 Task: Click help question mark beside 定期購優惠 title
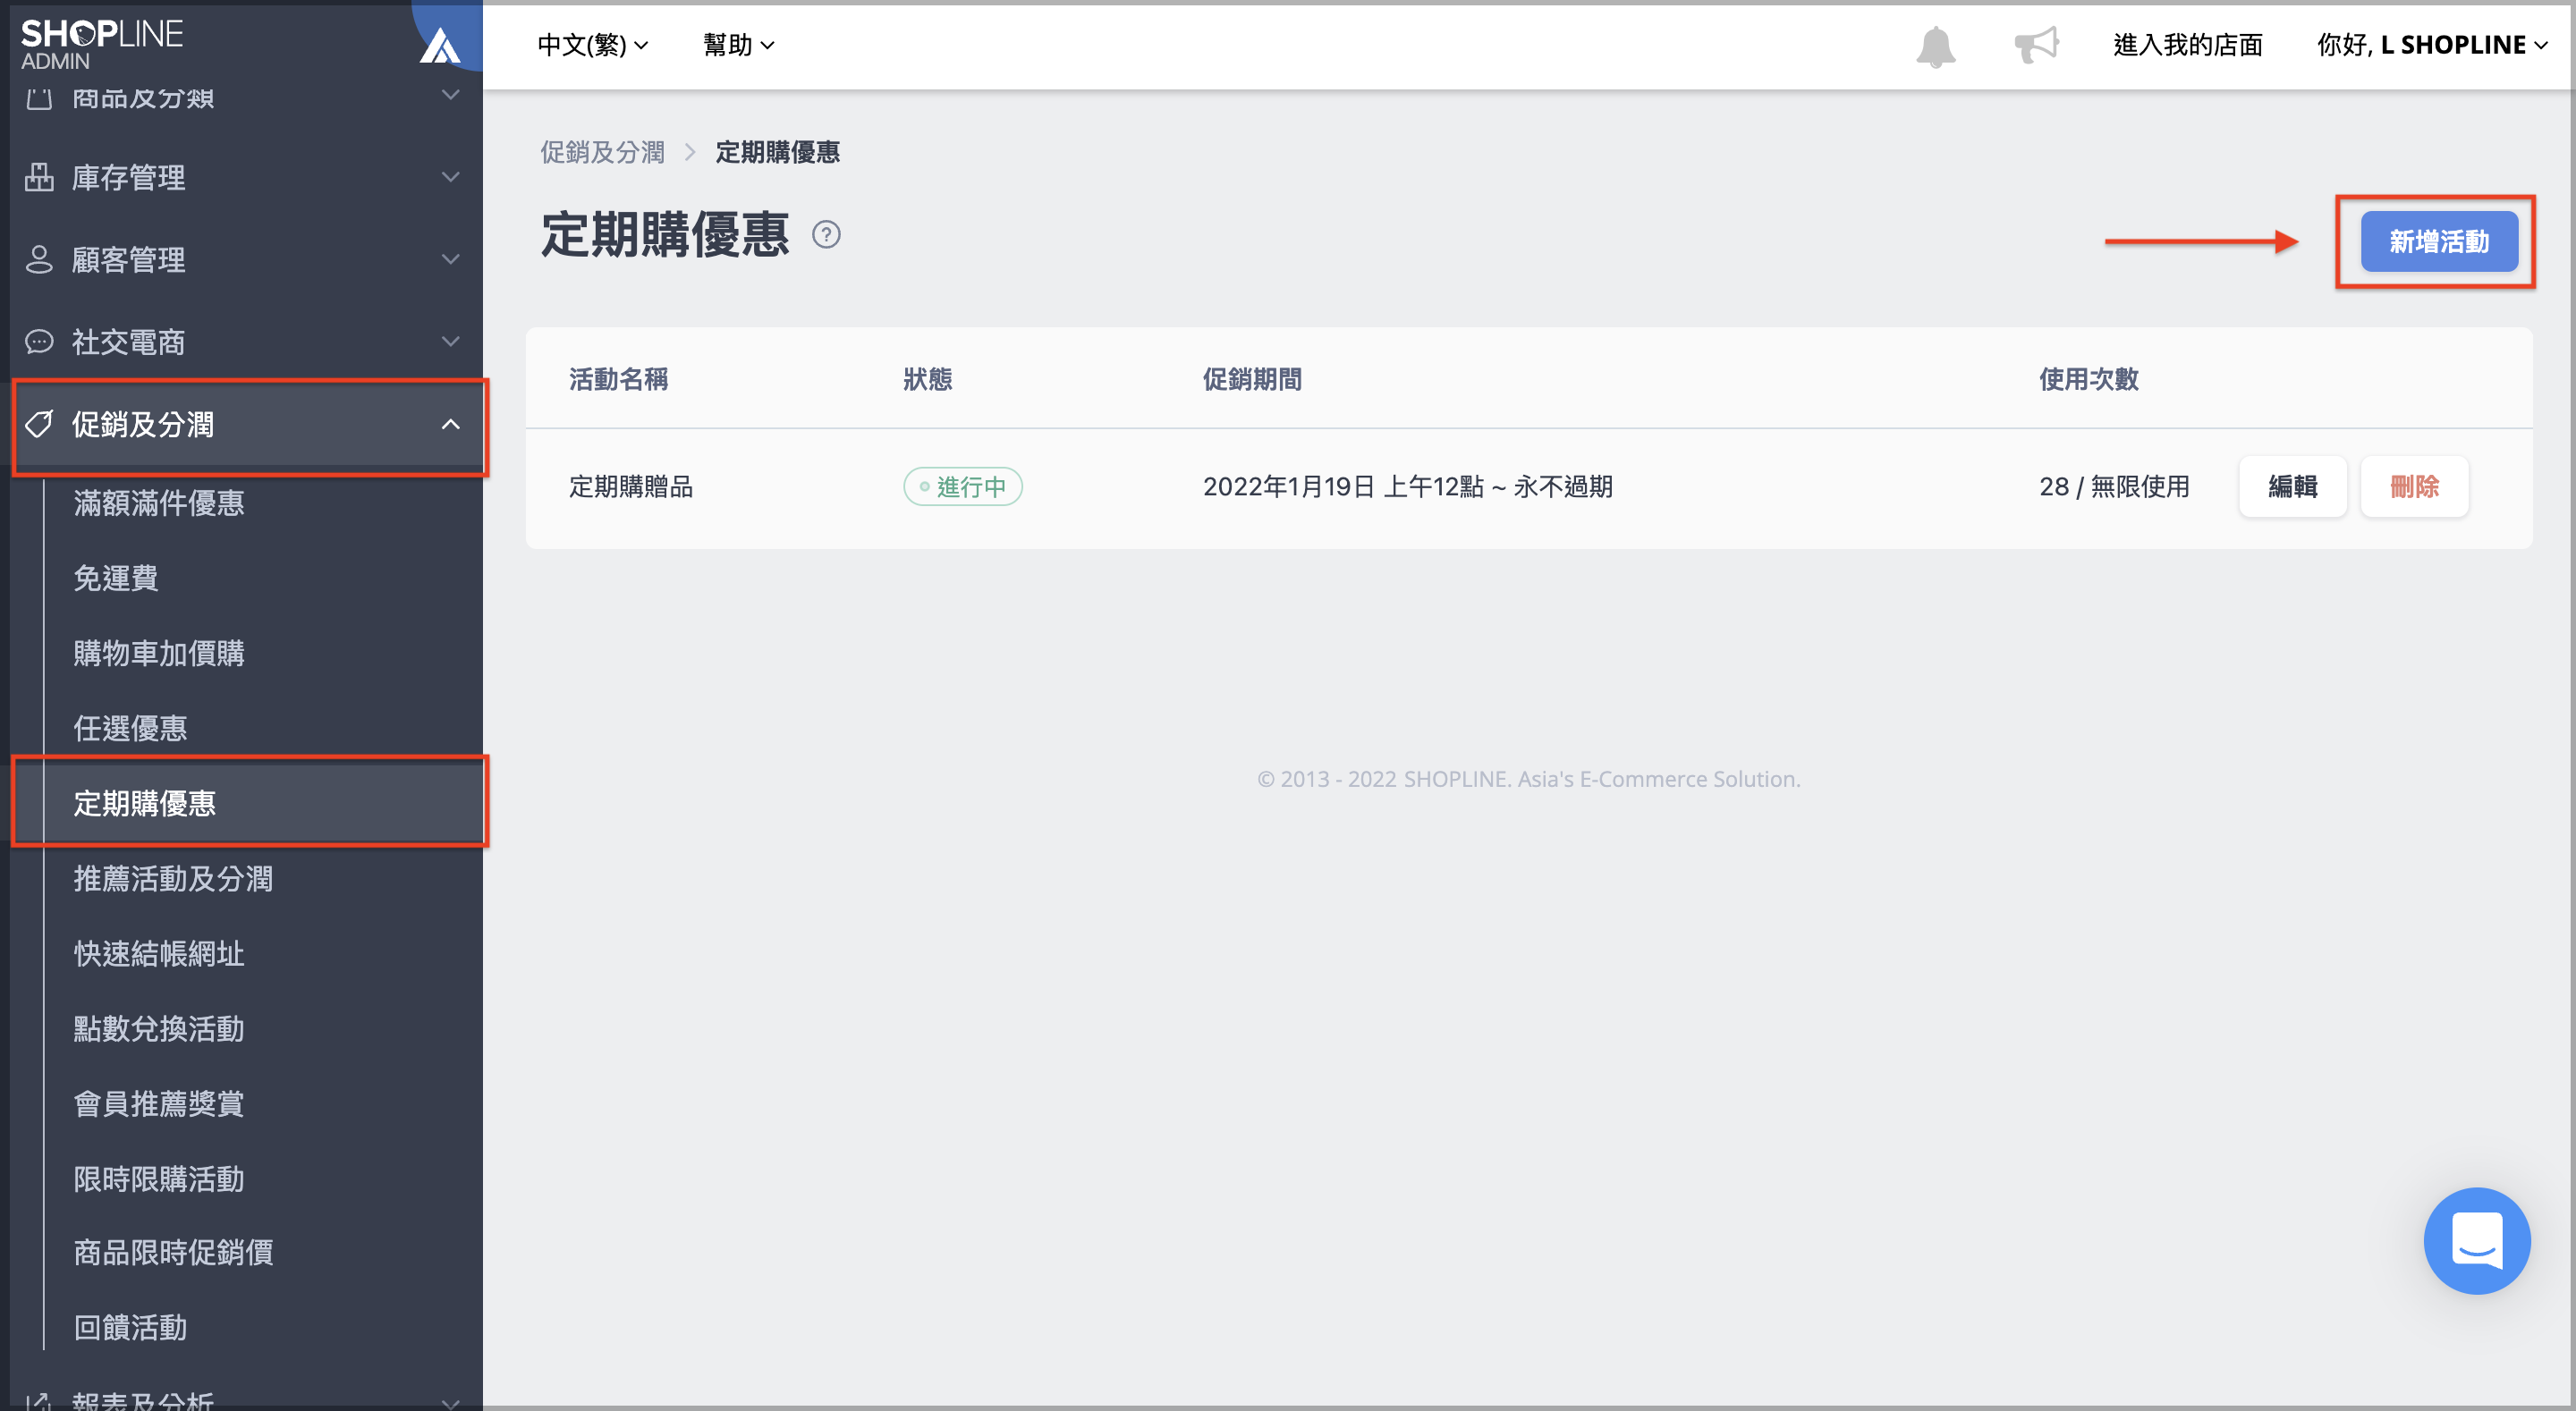coord(826,235)
